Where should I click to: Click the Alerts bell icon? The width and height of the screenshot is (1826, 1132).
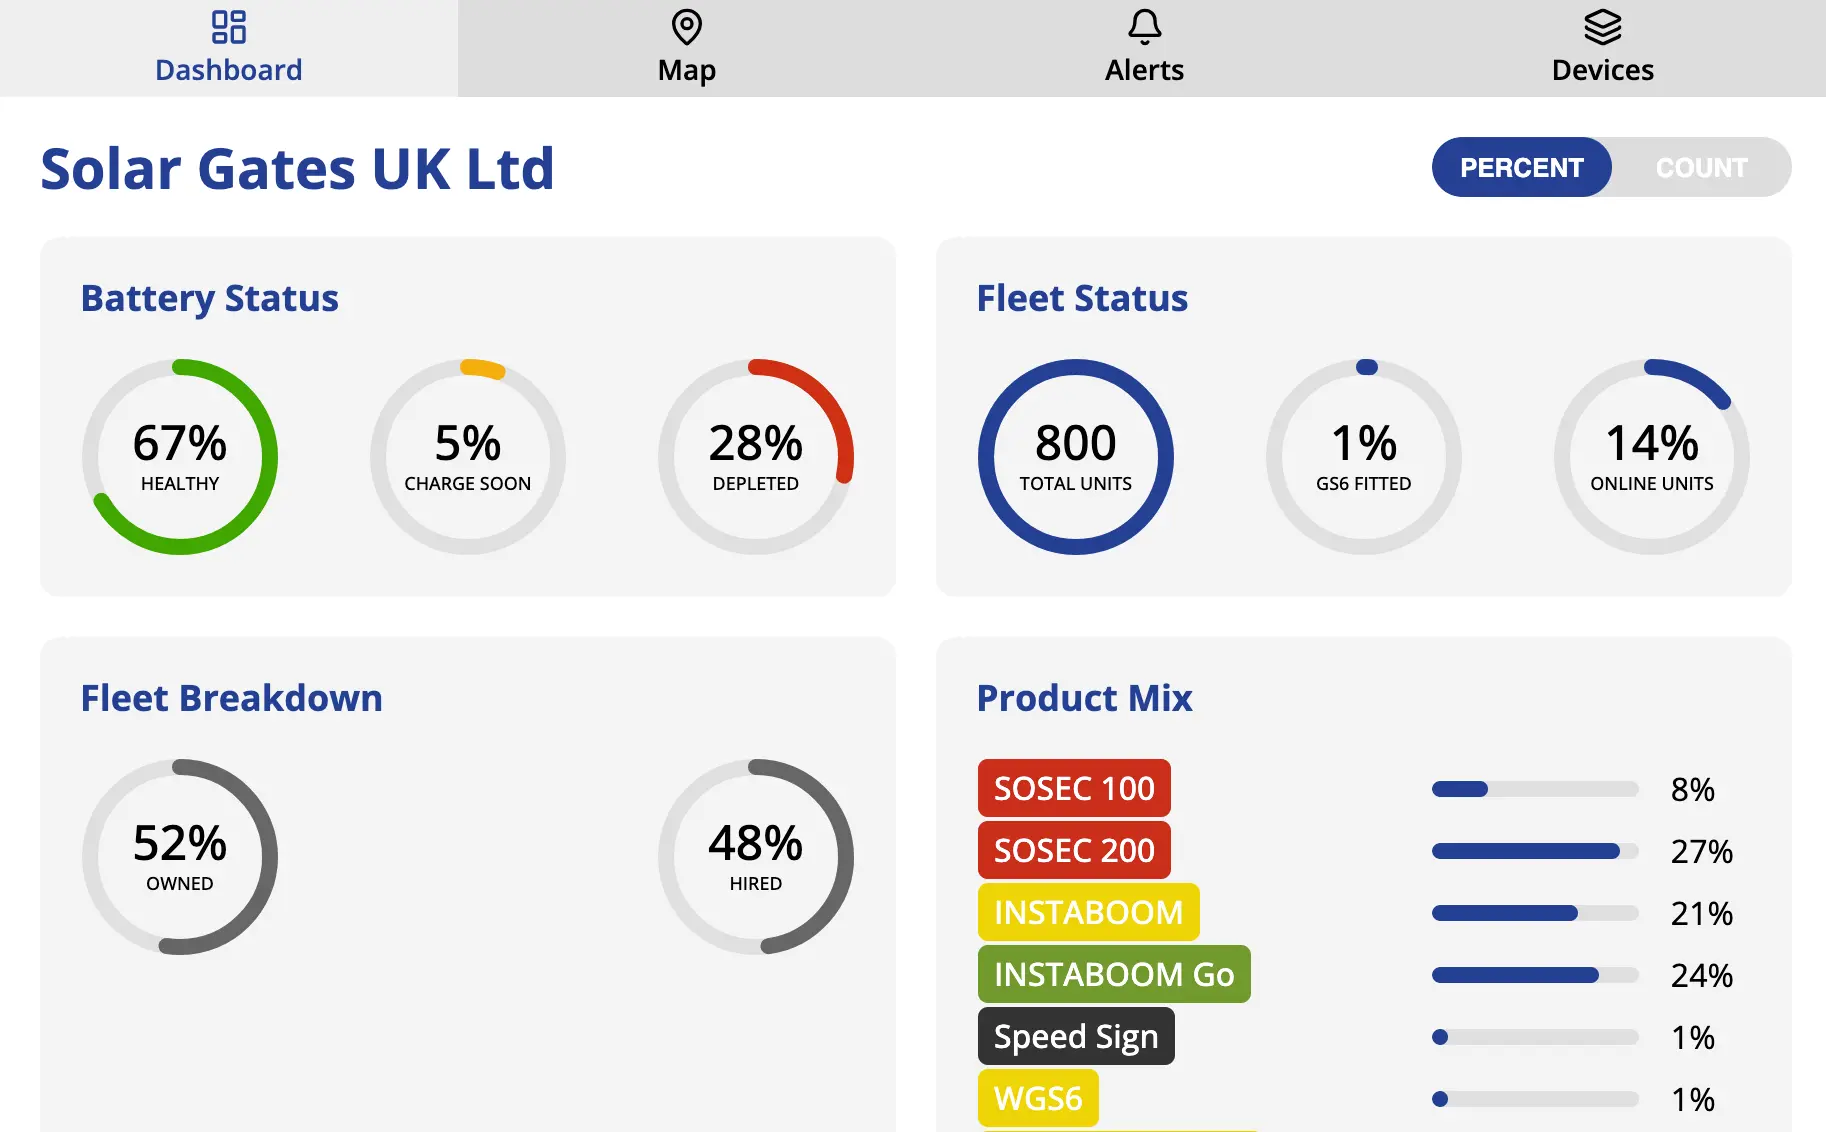point(1144,27)
